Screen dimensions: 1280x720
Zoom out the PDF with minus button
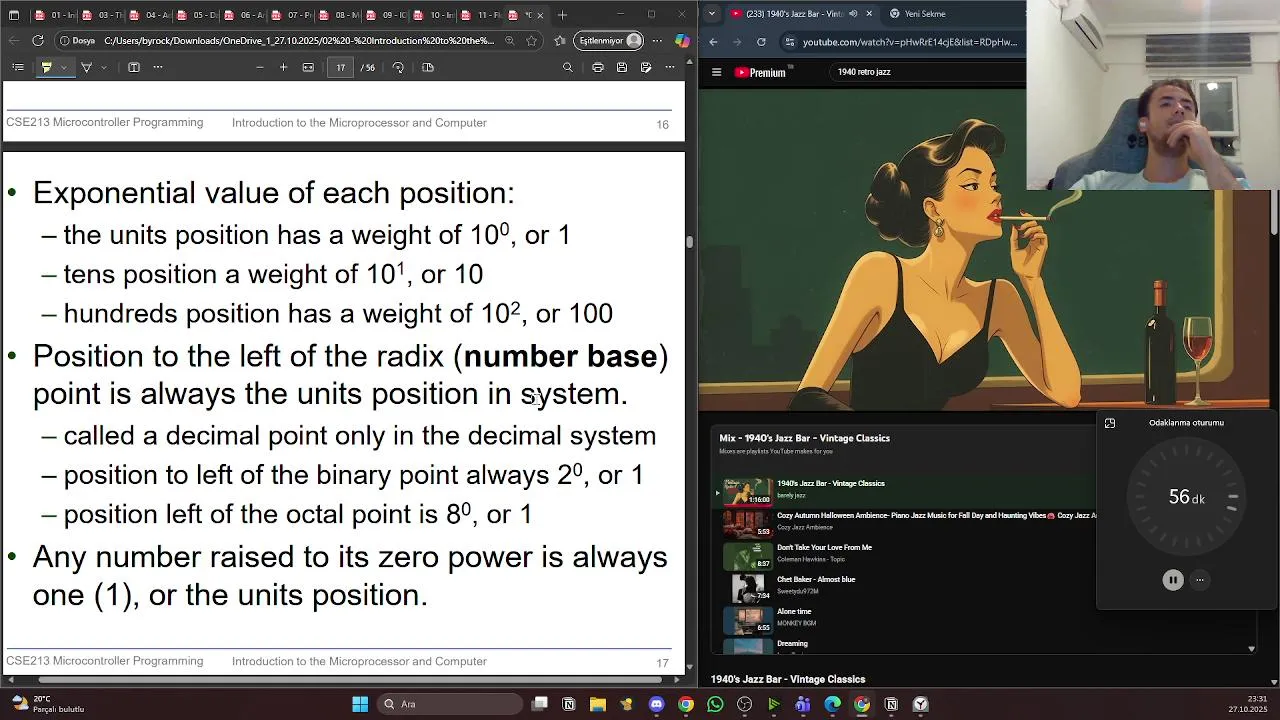(260, 67)
